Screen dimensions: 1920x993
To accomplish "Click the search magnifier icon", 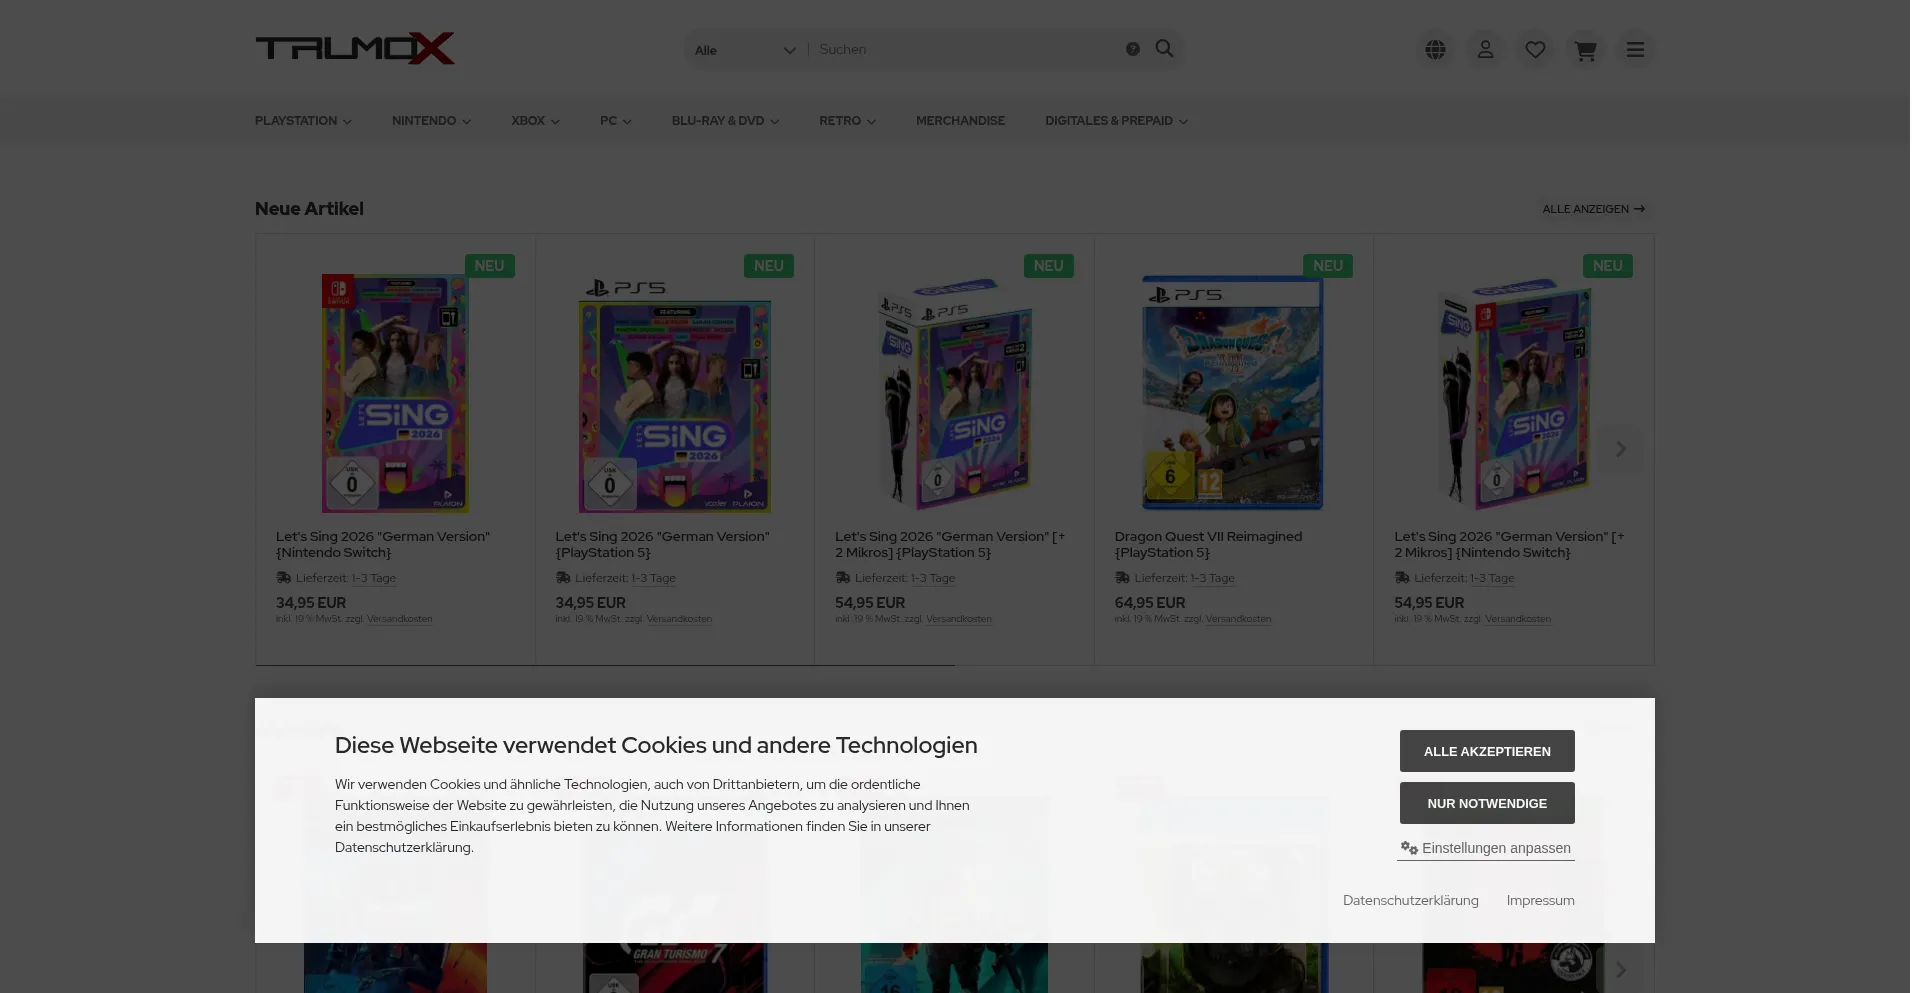I will (1164, 49).
